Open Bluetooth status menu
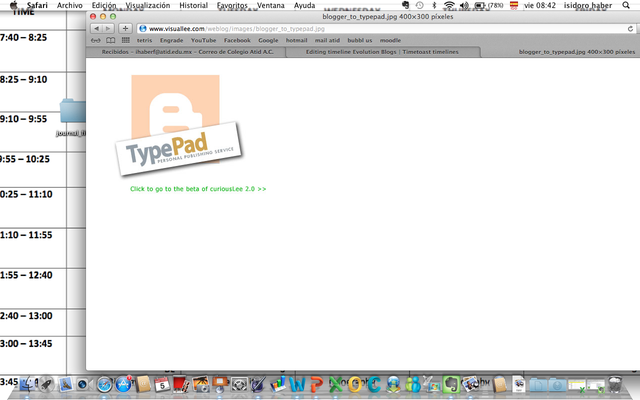 coord(434,5)
